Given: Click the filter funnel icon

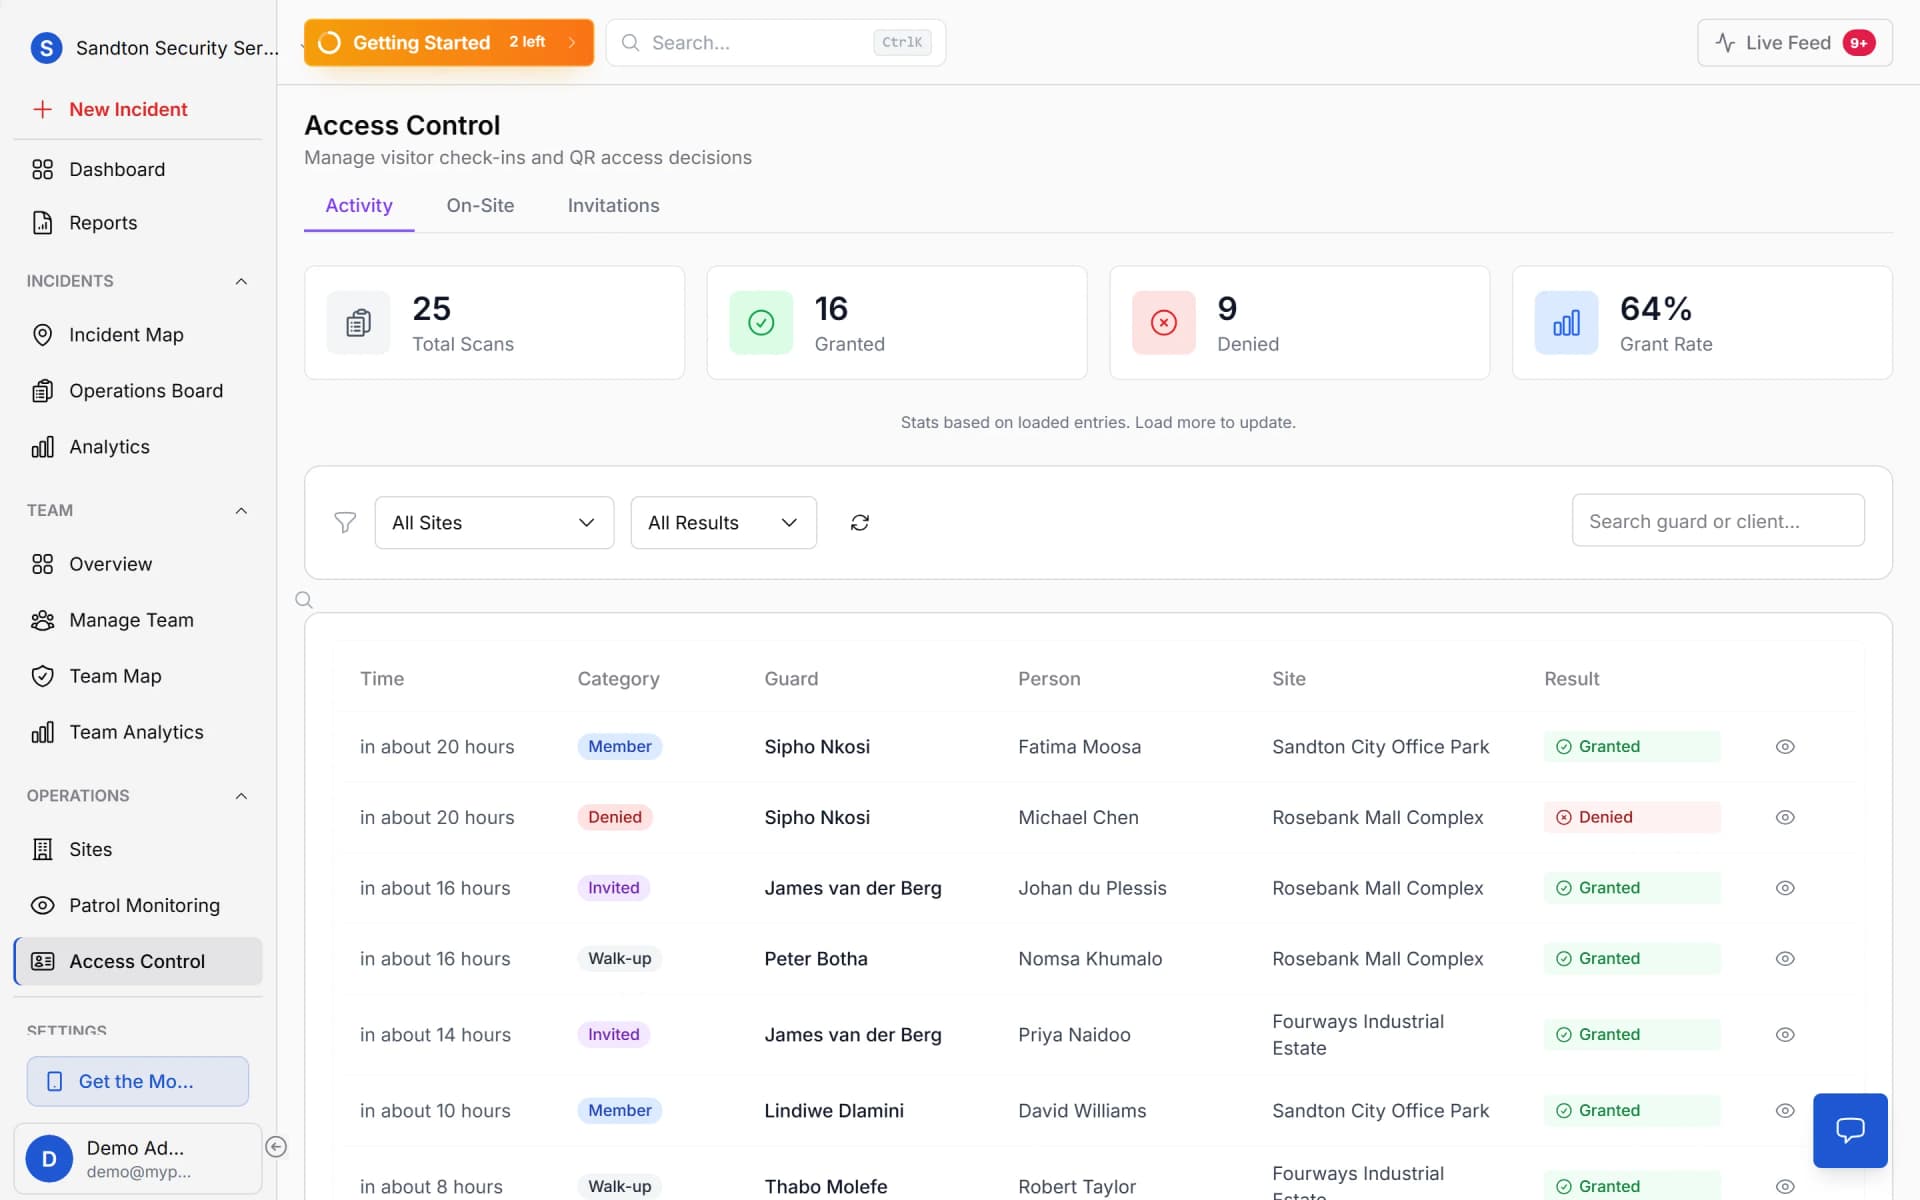Looking at the screenshot, I should point(345,523).
